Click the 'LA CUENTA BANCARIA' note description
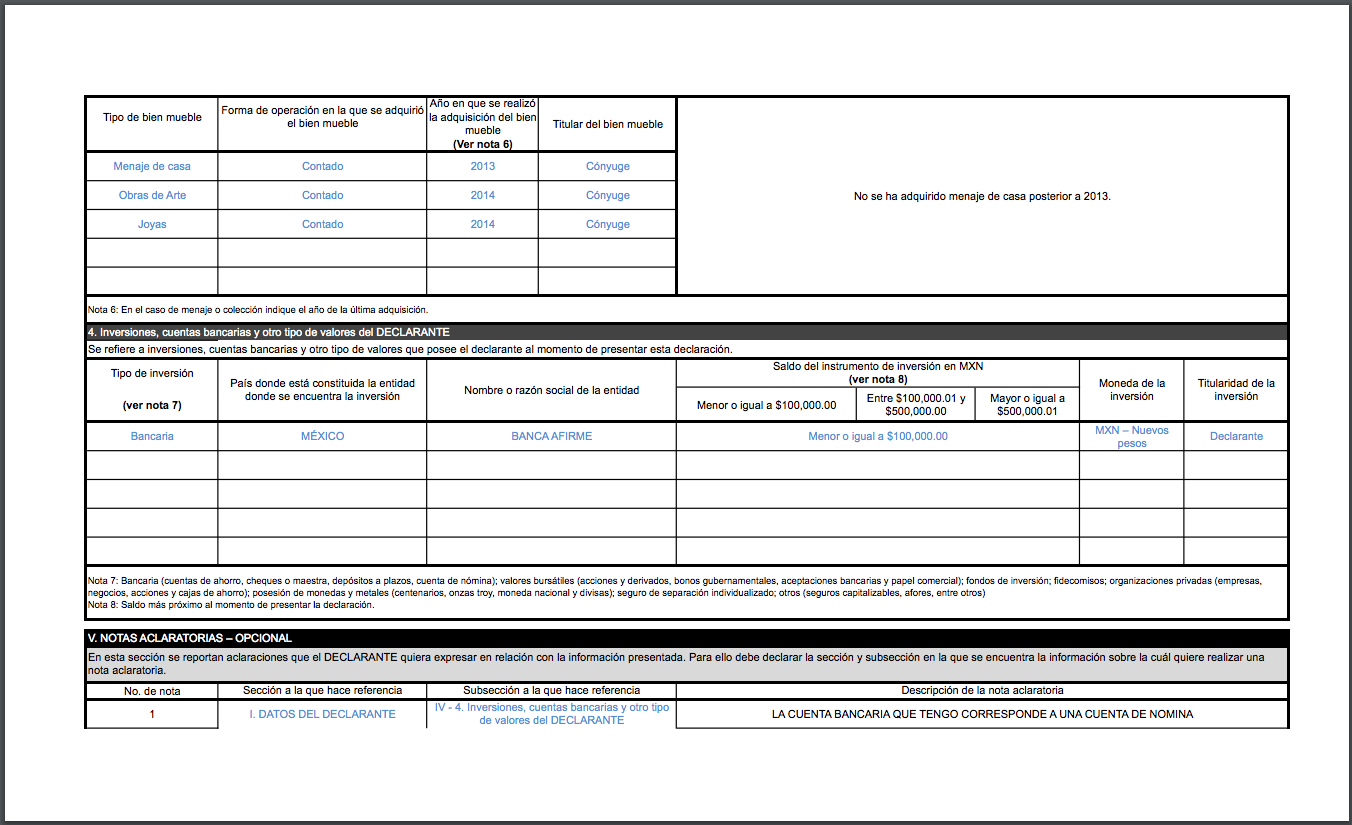 [982, 714]
